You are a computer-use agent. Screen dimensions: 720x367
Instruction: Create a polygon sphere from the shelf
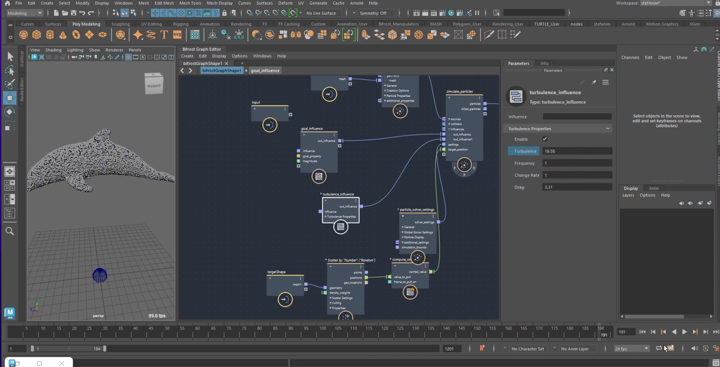(24, 34)
